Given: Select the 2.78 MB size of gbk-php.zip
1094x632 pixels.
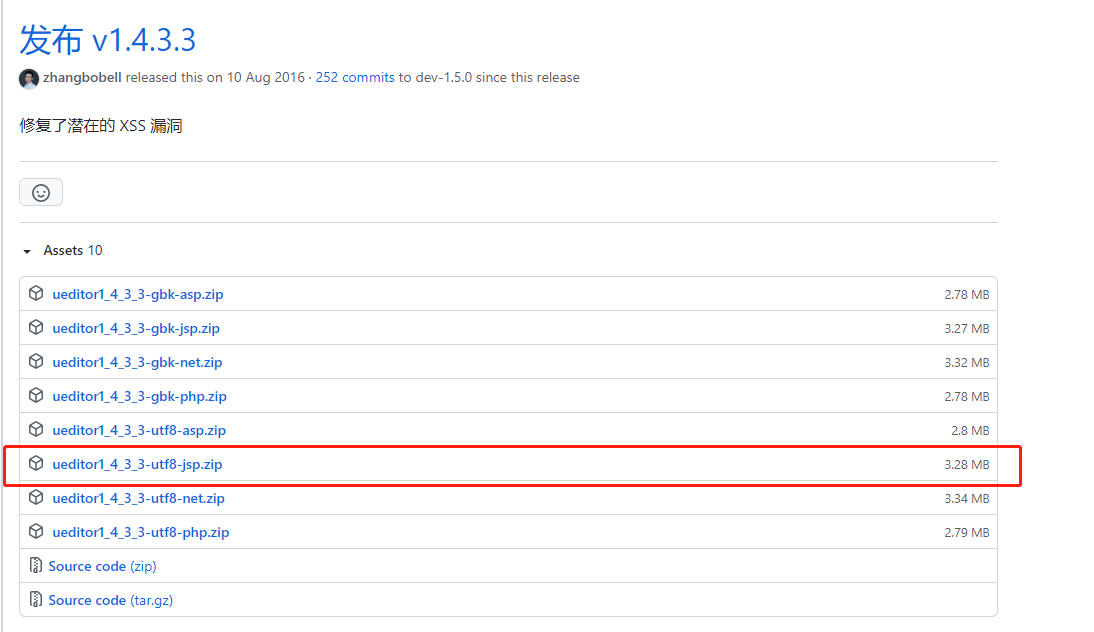Looking at the screenshot, I should click(x=966, y=397).
